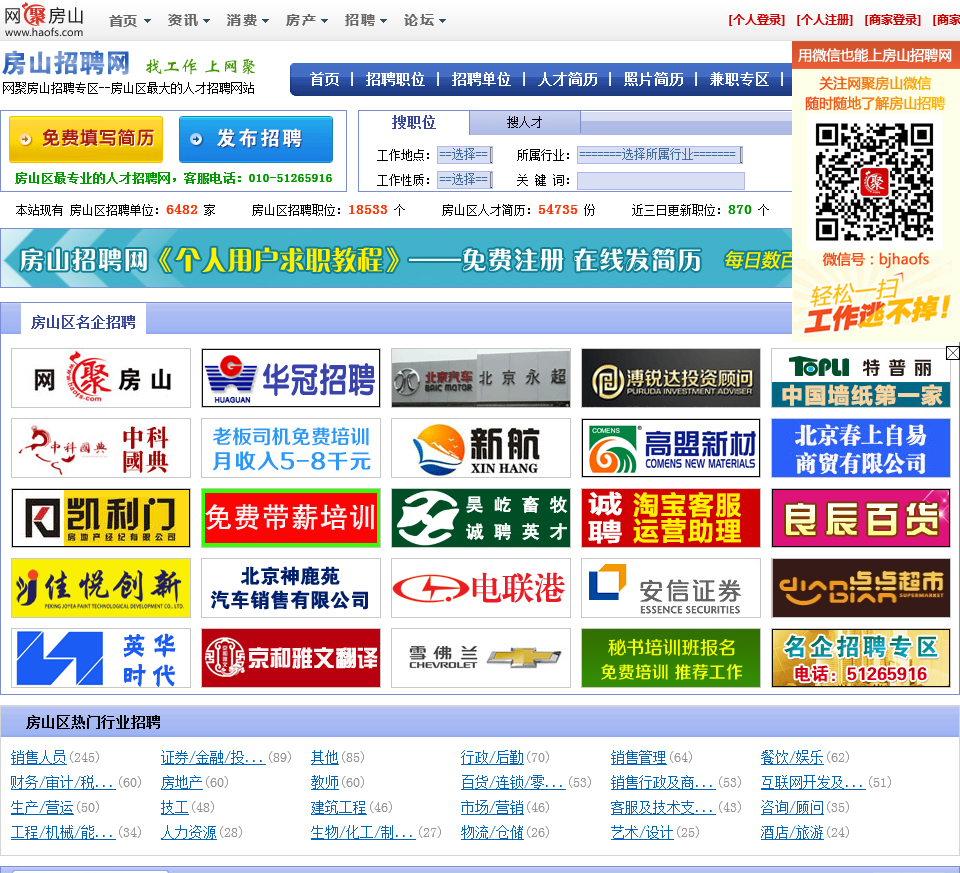
Task: Open the 工作性质 dropdown
Action: click(x=465, y=180)
